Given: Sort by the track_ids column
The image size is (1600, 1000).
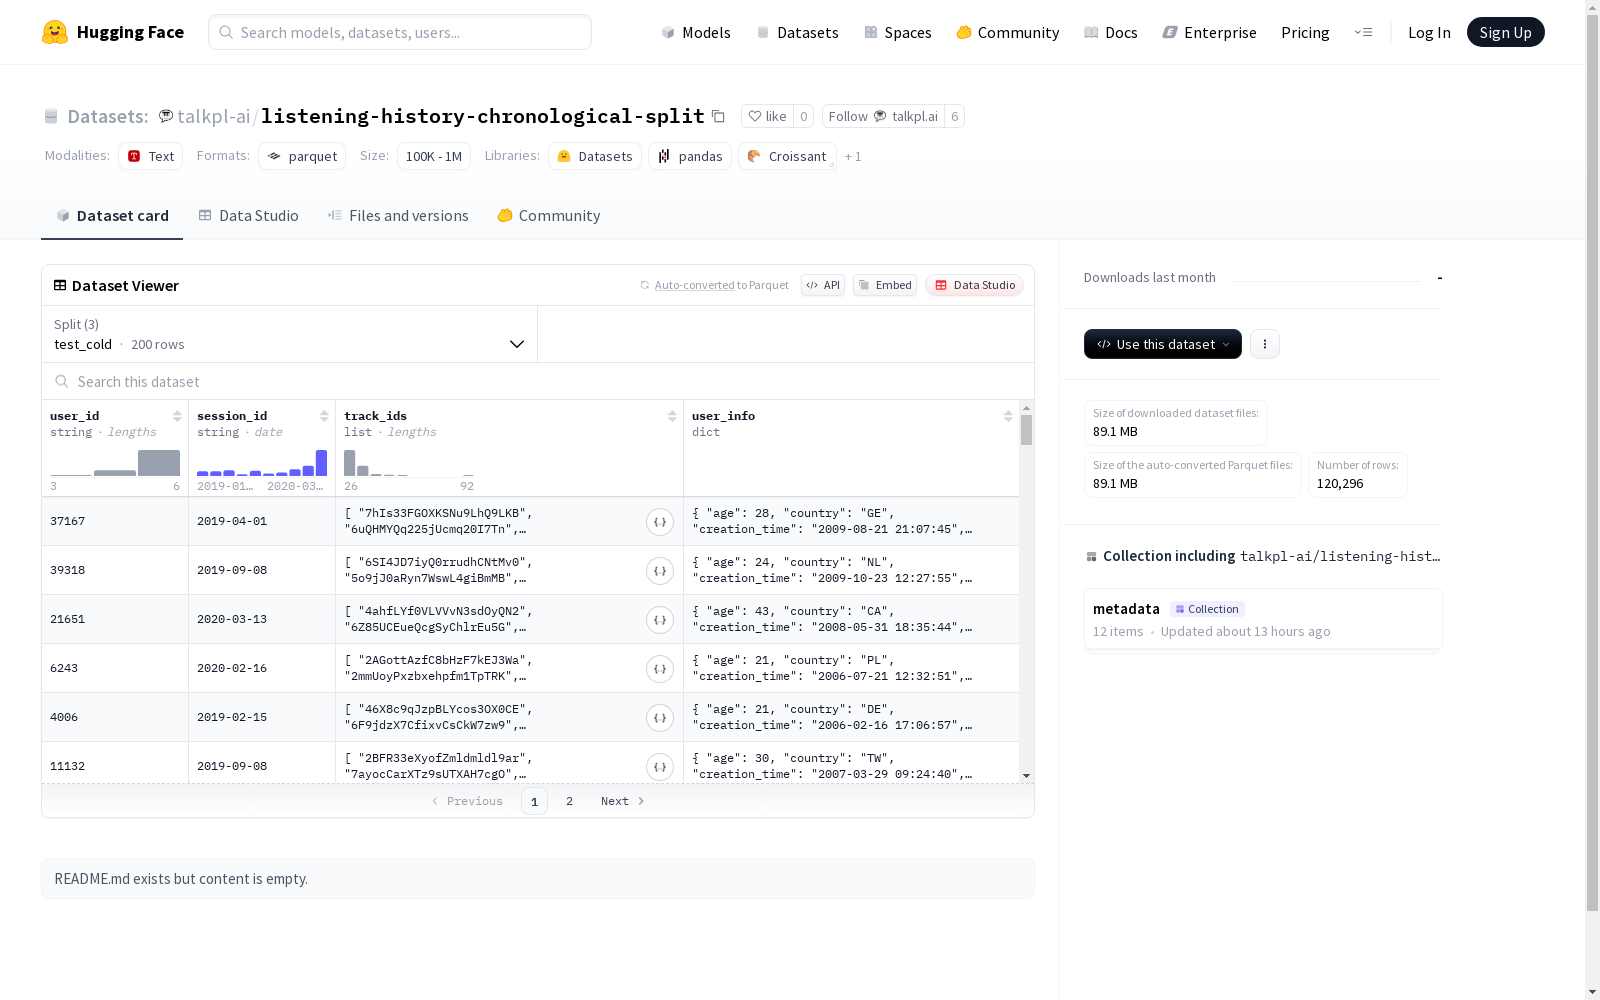Looking at the screenshot, I should click(x=672, y=416).
